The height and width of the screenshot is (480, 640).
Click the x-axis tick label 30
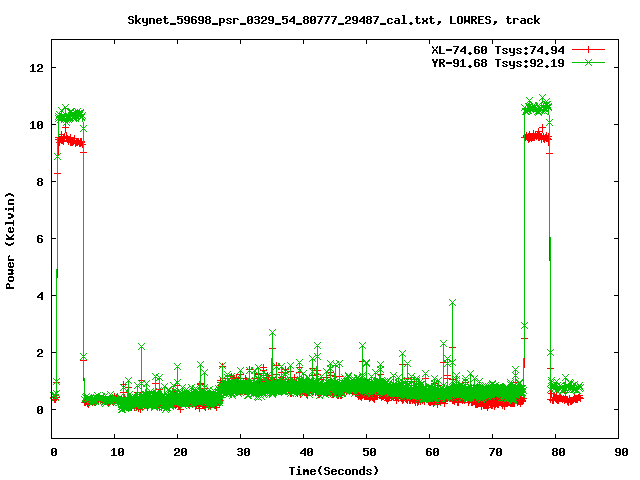coord(243,452)
